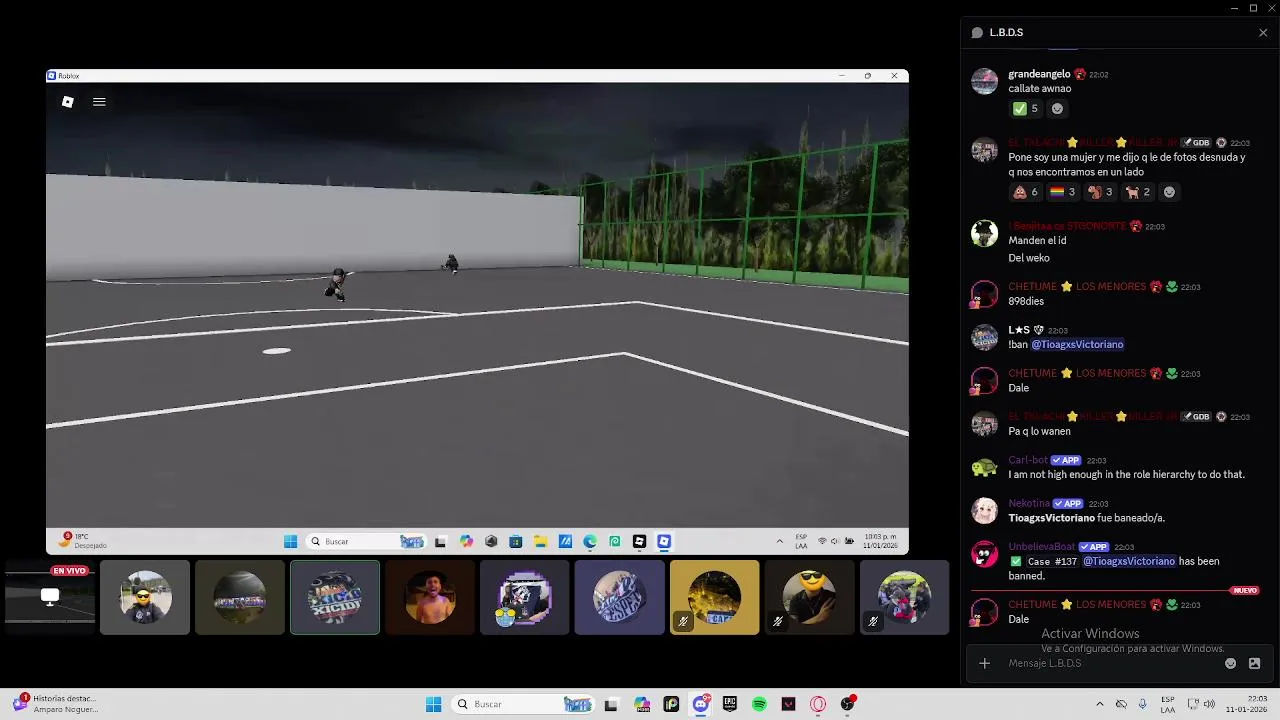
Task: Open the Epic Games Launcher taskbar icon
Action: click(730, 704)
